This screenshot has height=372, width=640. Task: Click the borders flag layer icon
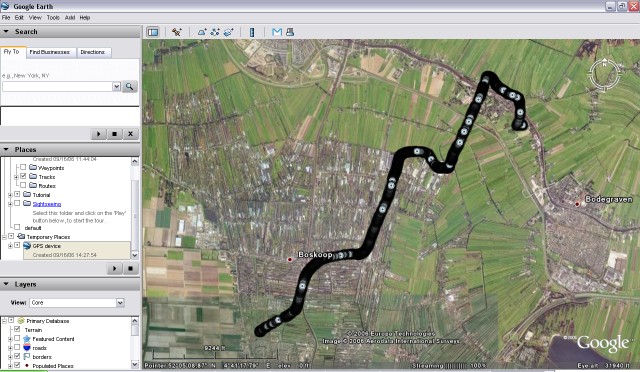click(27, 357)
